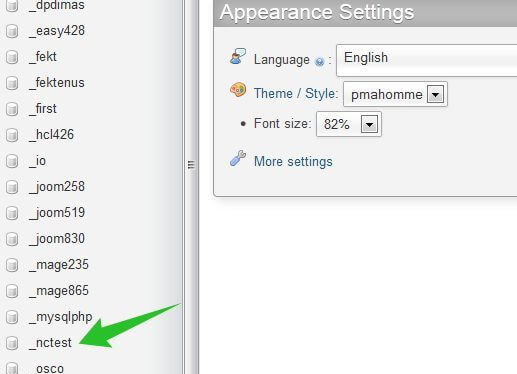Click database icon beside _easy428

tap(12, 31)
